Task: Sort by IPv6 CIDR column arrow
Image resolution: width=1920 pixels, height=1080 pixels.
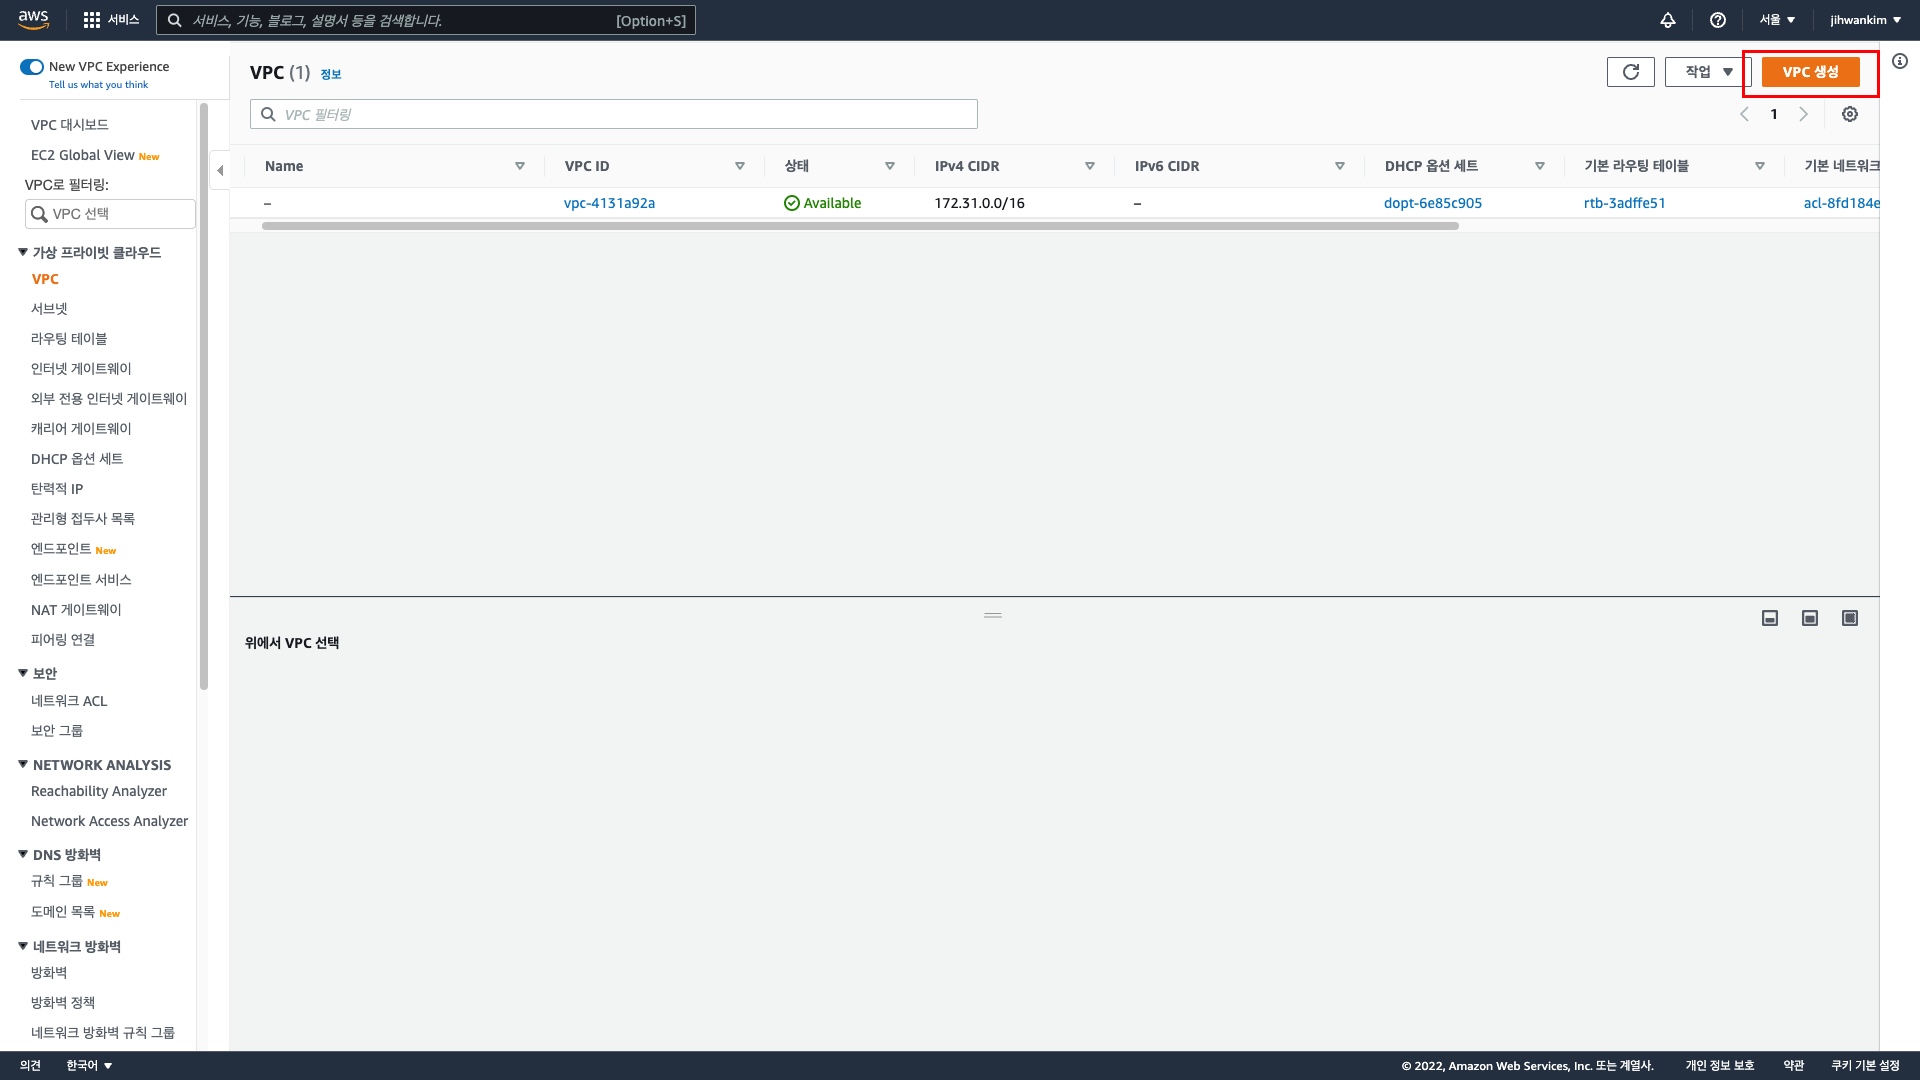Action: 1340,166
